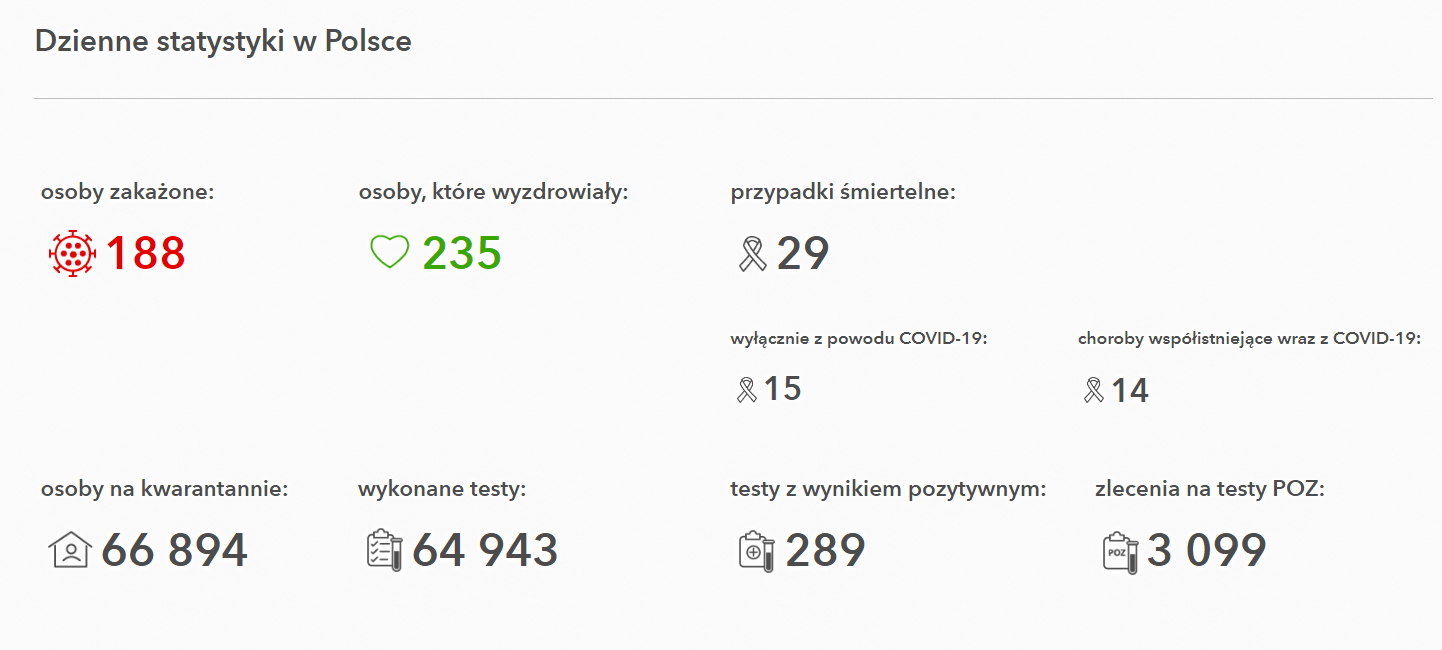Screen dimensions: 1442x650
Task: Click the red virus icon beside 188
Action: [71, 253]
